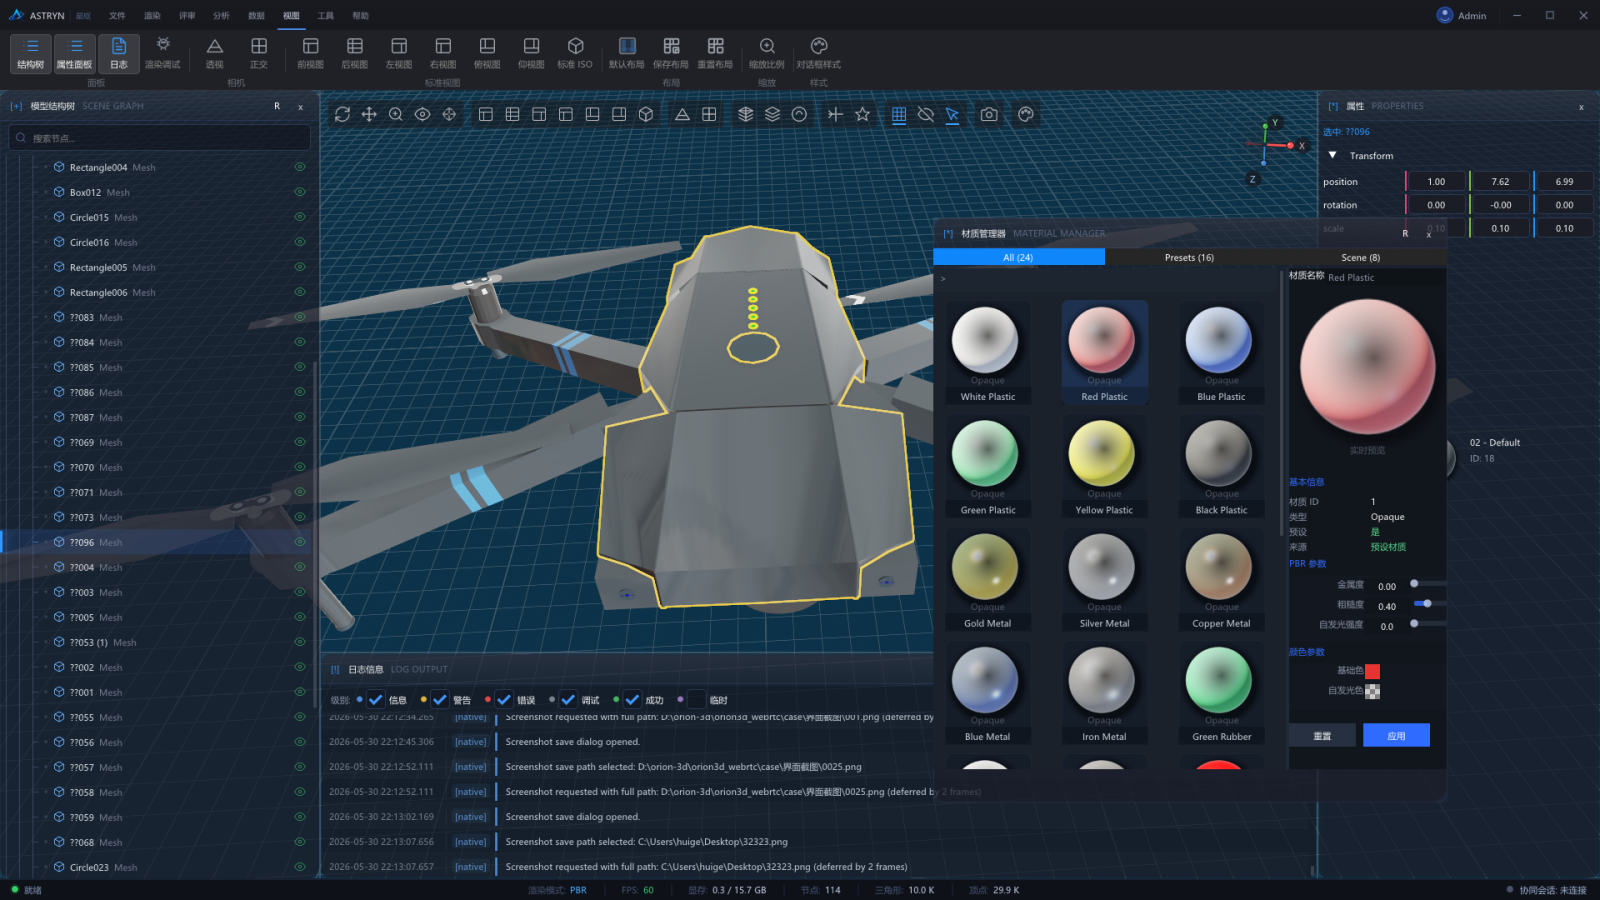1600x900 pixels.
Task: Hide Box012 mesh via eye icon
Action: [300, 192]
